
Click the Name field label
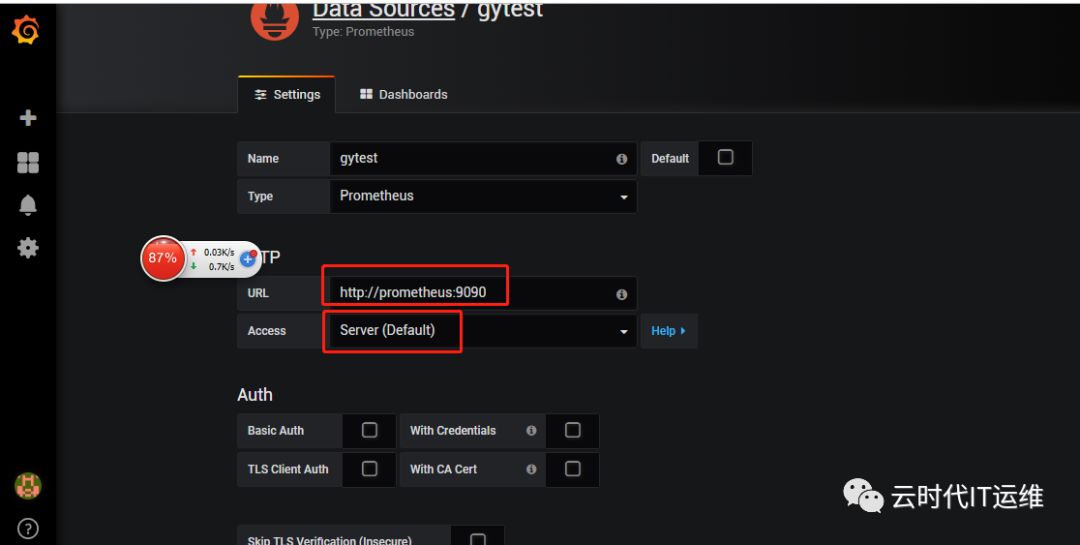tap(263, 158)
